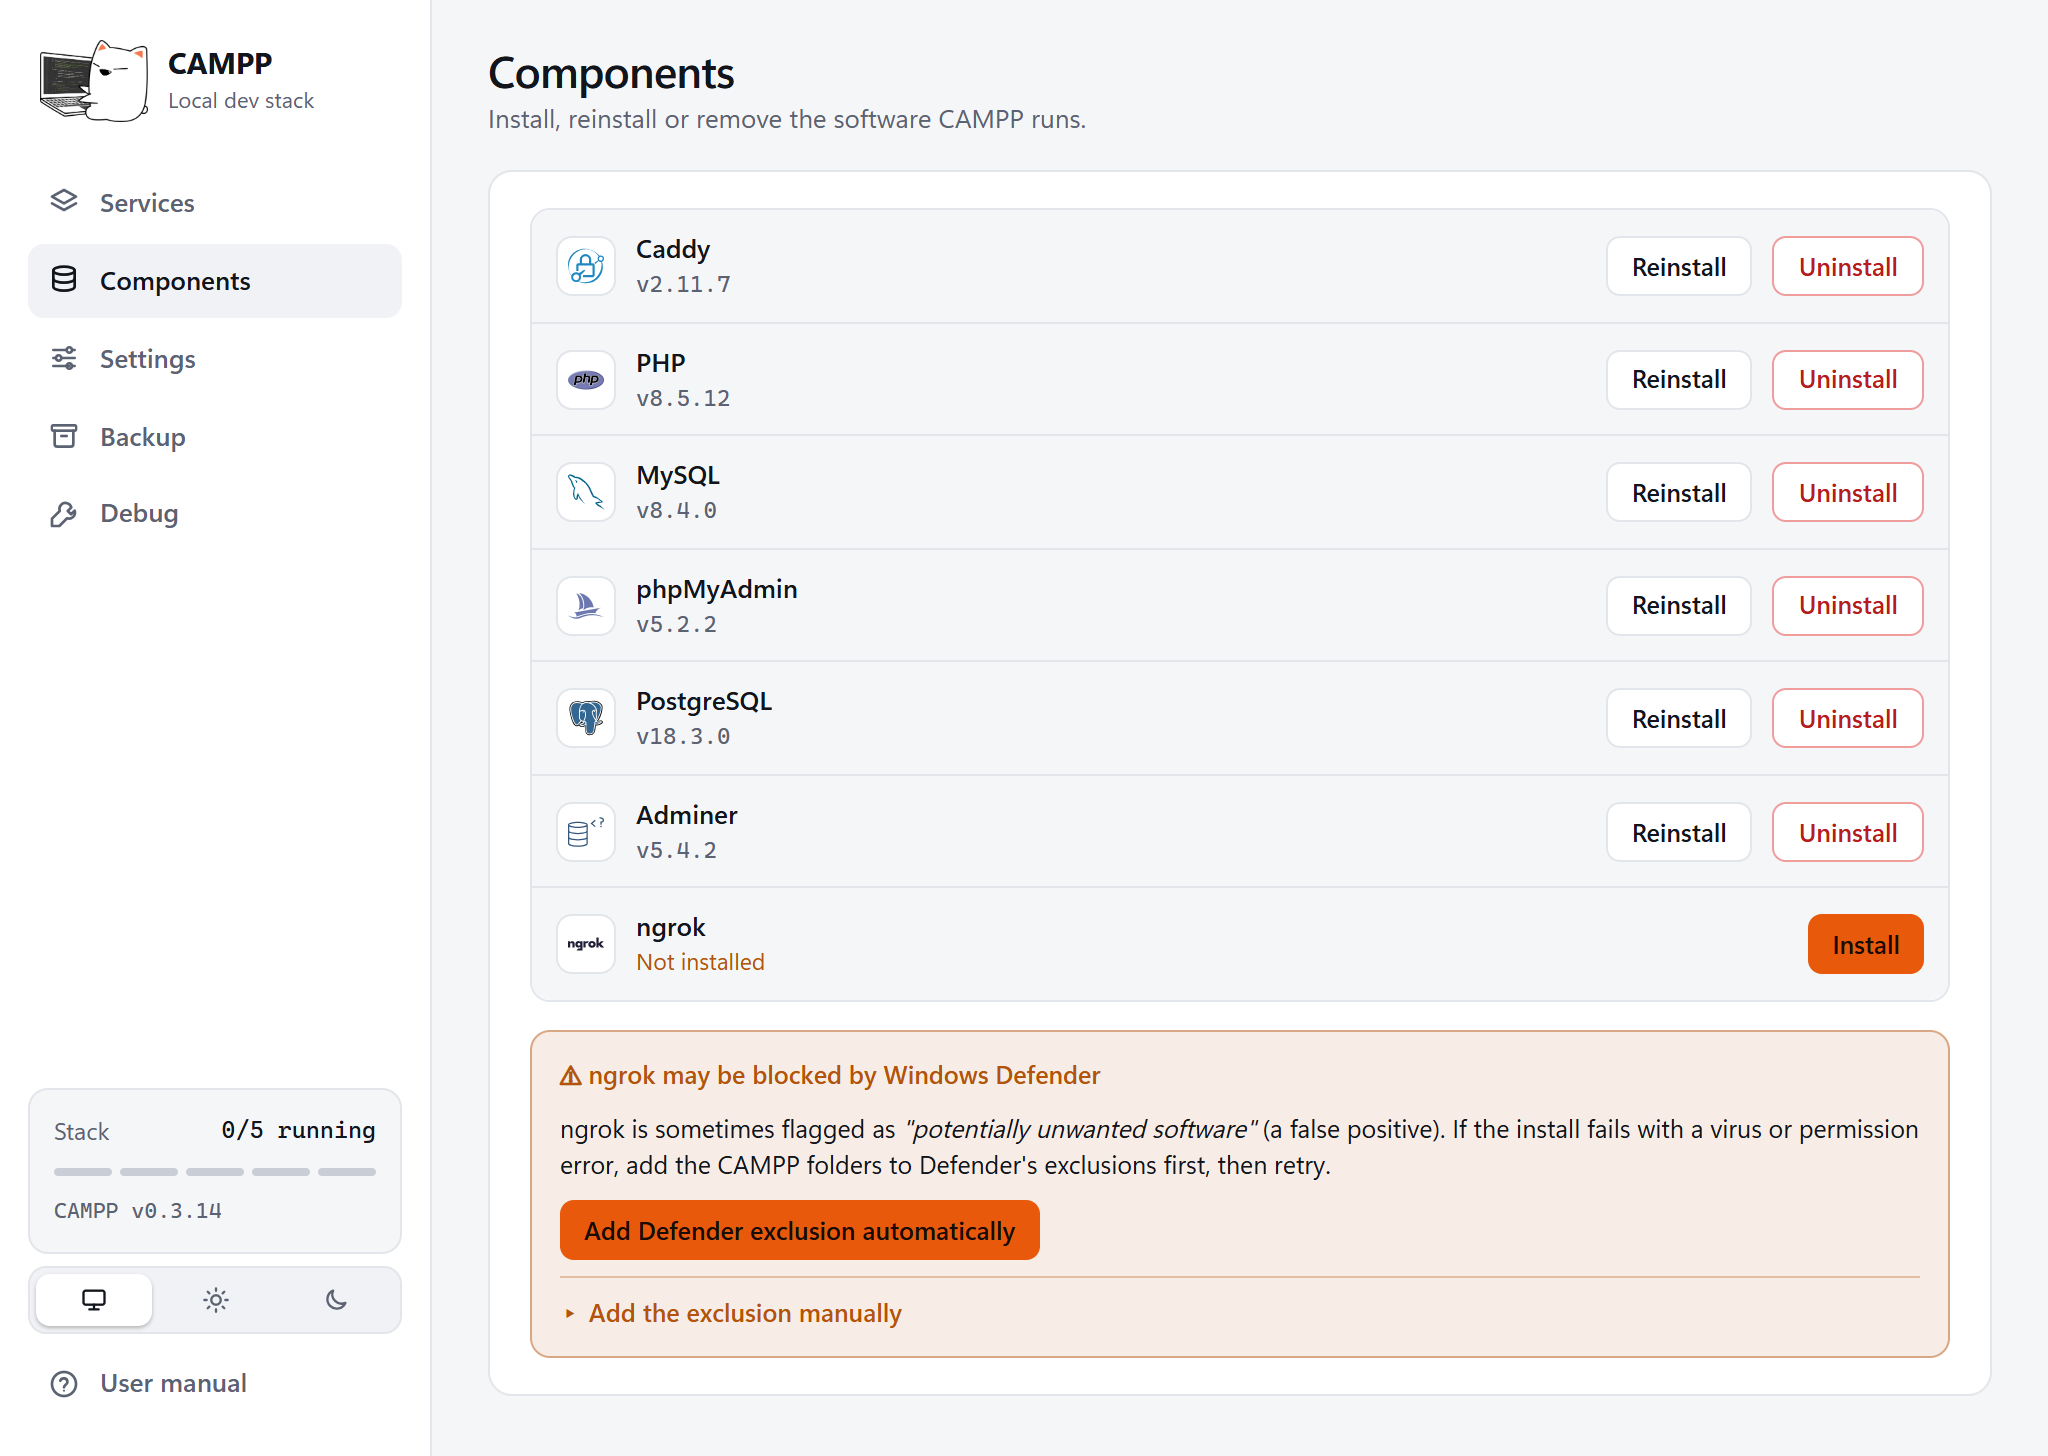
Task: Open the Settings page
Action: click(215, 359)
